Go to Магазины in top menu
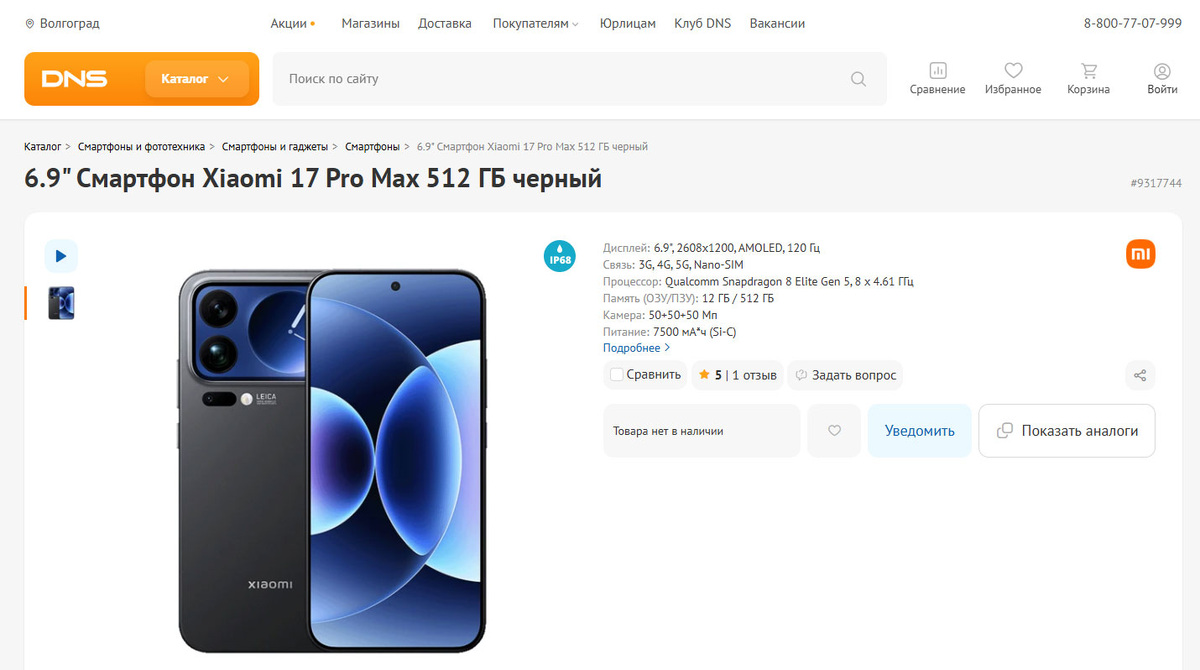The width and height of the screenshot is (1200, 670). pos(370,23)
